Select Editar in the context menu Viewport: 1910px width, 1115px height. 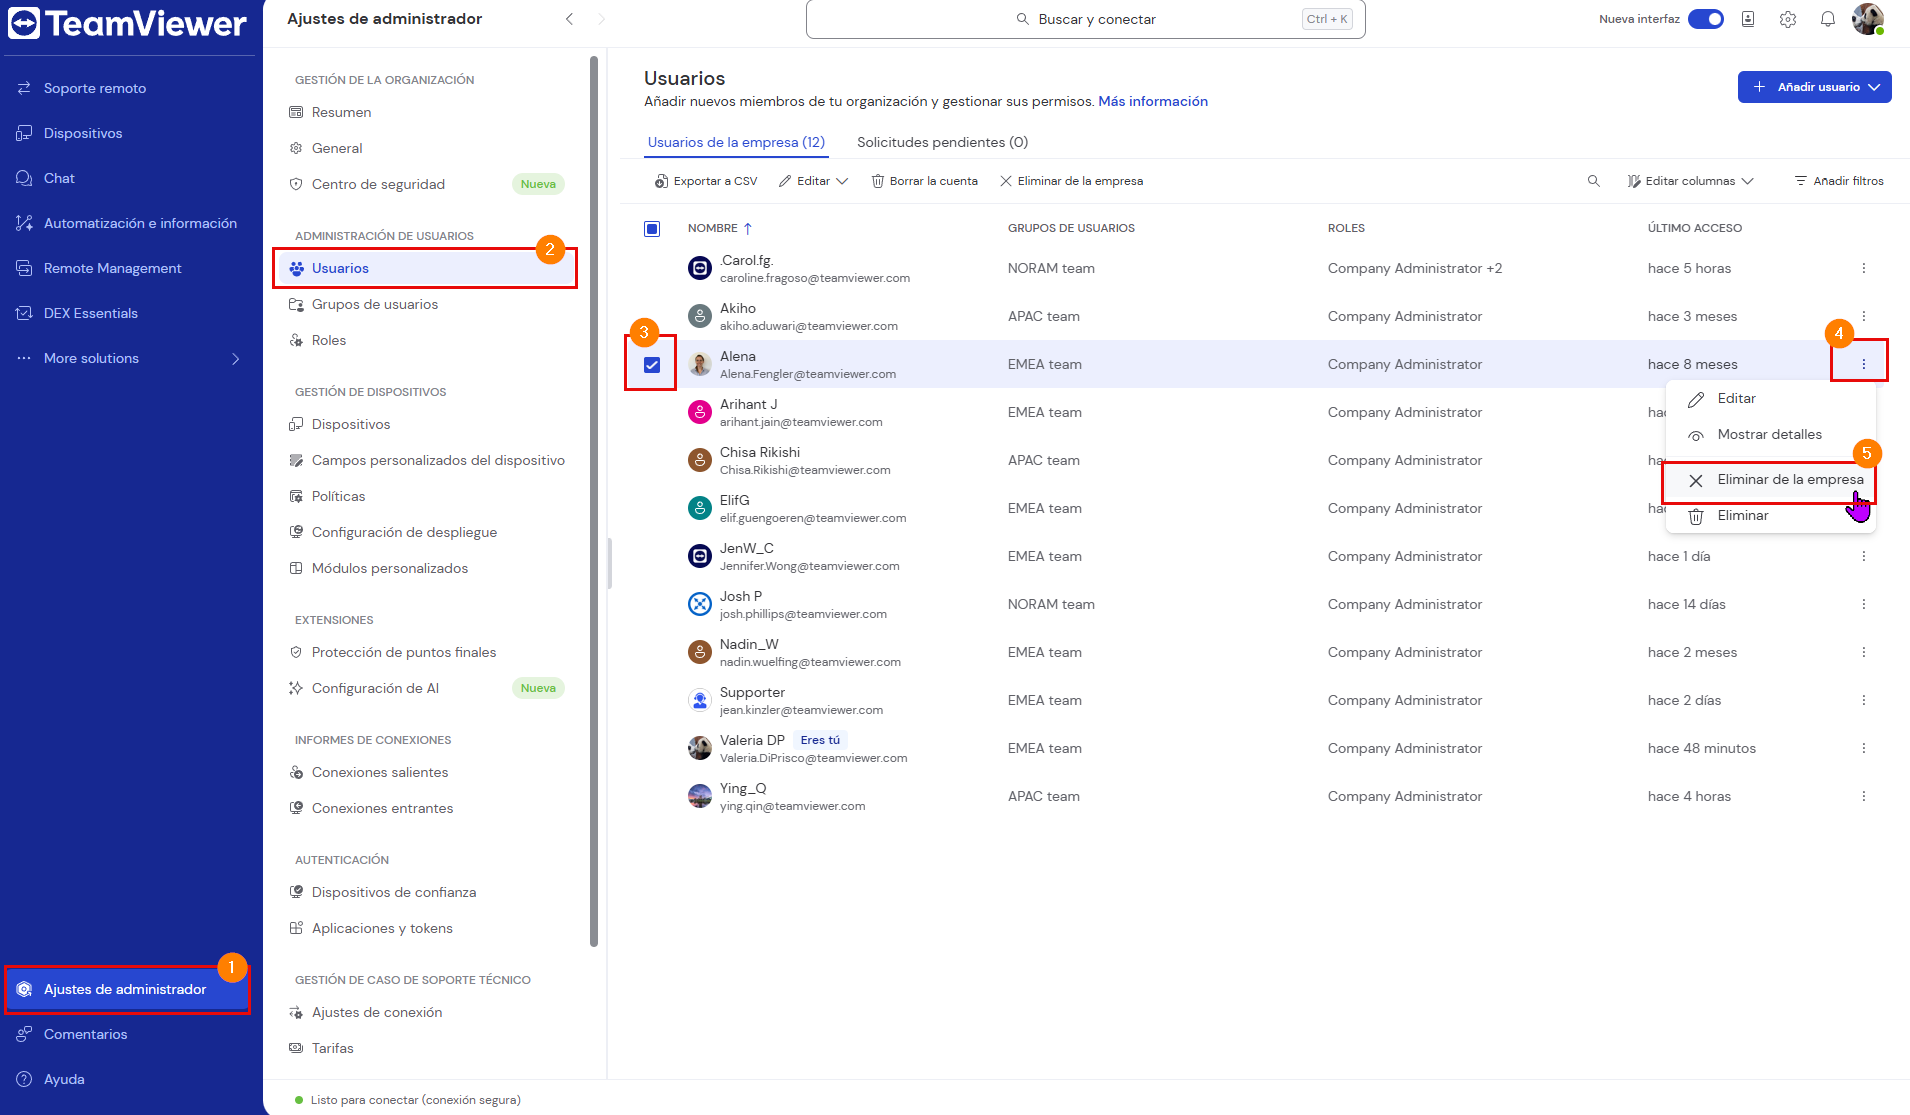pyautogui.click(x=1771, y=398)
